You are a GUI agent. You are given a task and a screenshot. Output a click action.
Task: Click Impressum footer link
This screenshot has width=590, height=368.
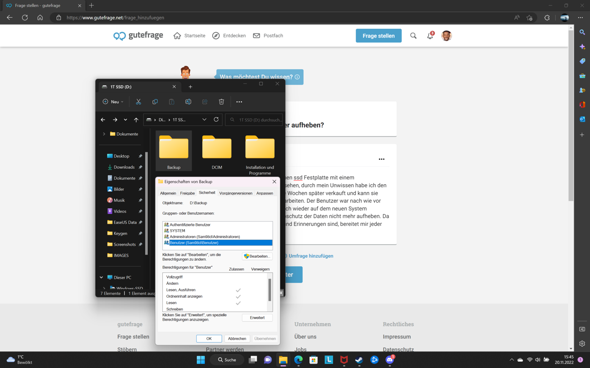point(397,337)
